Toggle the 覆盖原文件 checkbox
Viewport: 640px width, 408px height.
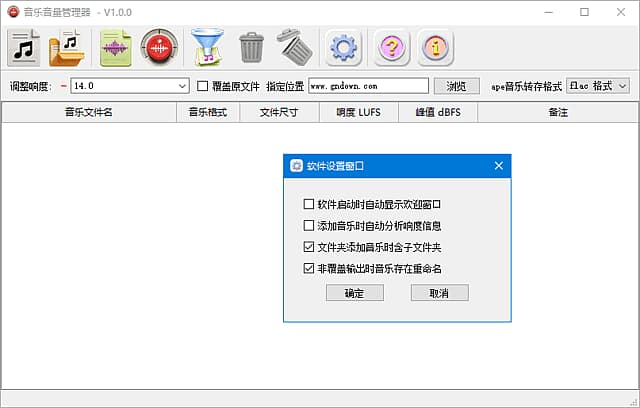(202, 86)
